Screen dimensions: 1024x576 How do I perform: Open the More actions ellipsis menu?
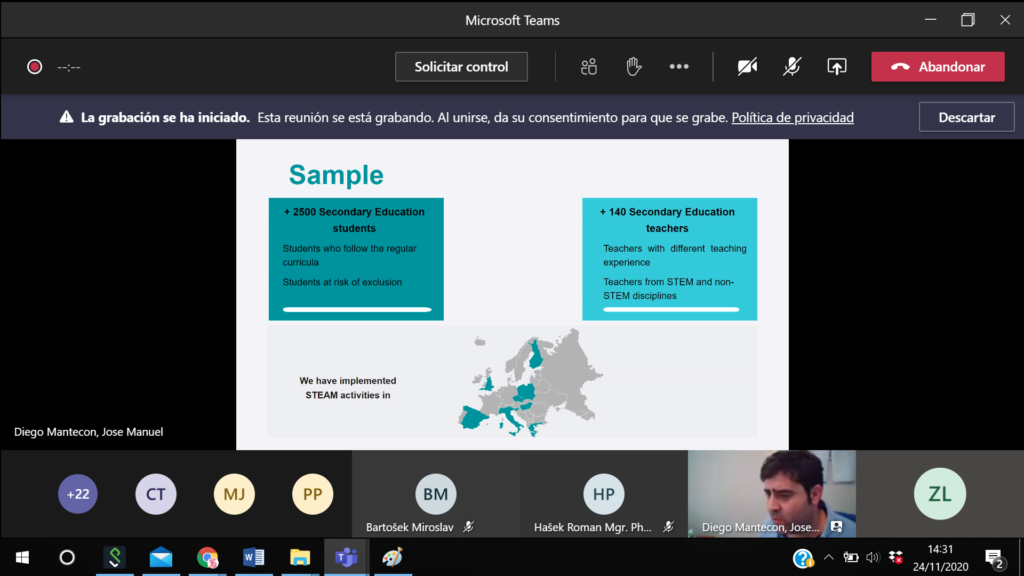tap(679, 67)
